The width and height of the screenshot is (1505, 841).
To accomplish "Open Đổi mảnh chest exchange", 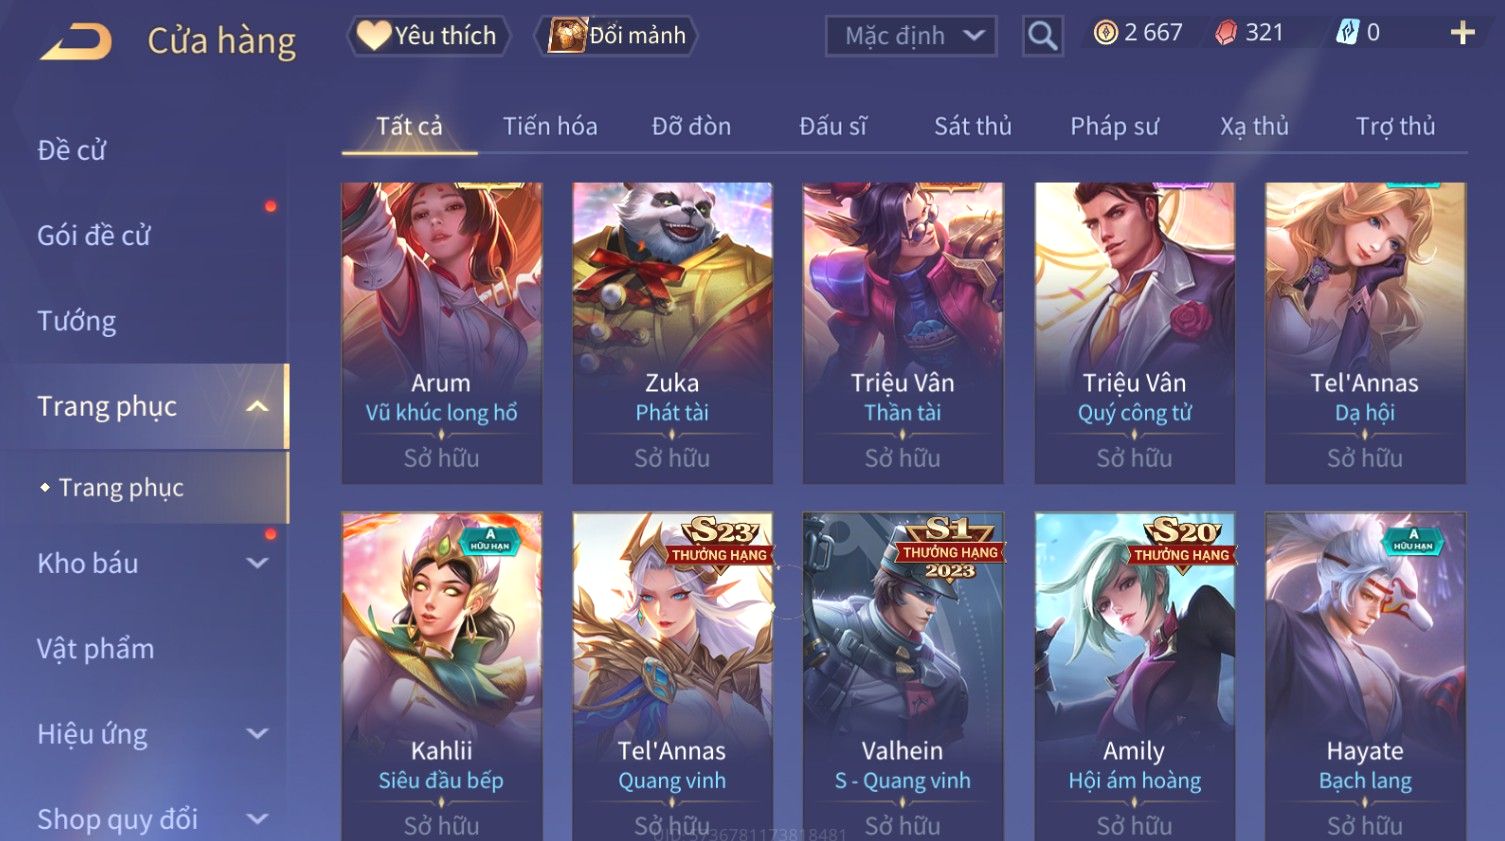I will (x=617, y=36).
